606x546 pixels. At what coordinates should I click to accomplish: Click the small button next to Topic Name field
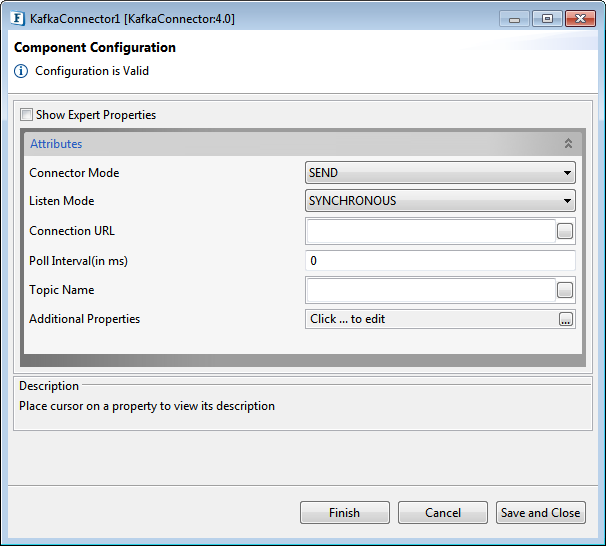coord(565,290)
